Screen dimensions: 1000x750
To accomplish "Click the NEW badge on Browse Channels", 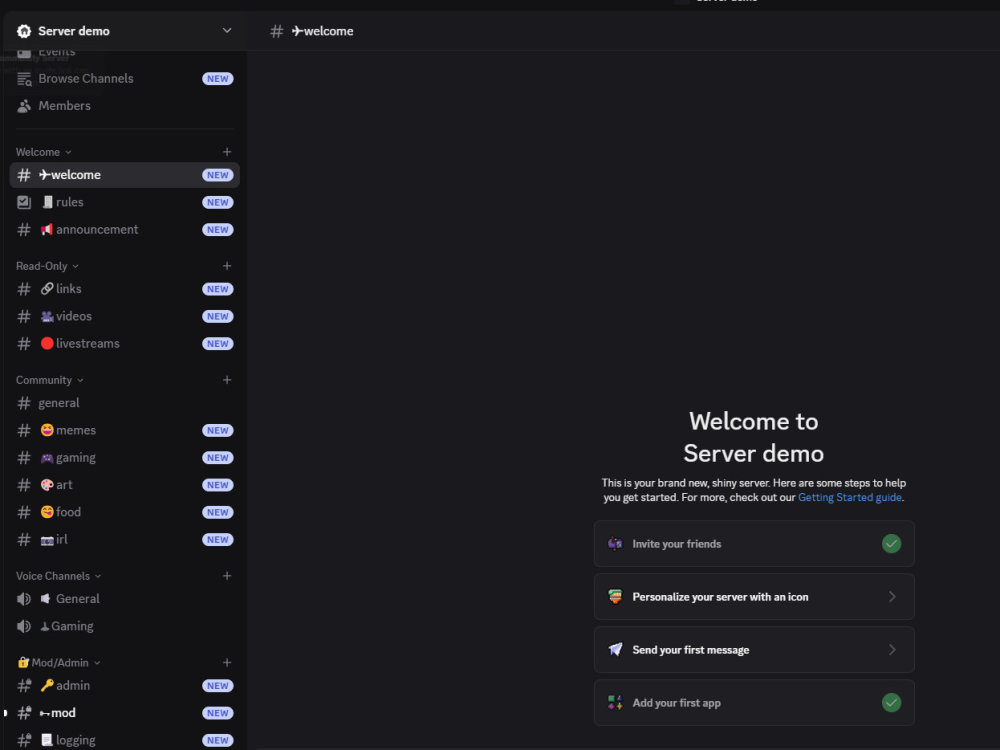I will coord(217,78).
